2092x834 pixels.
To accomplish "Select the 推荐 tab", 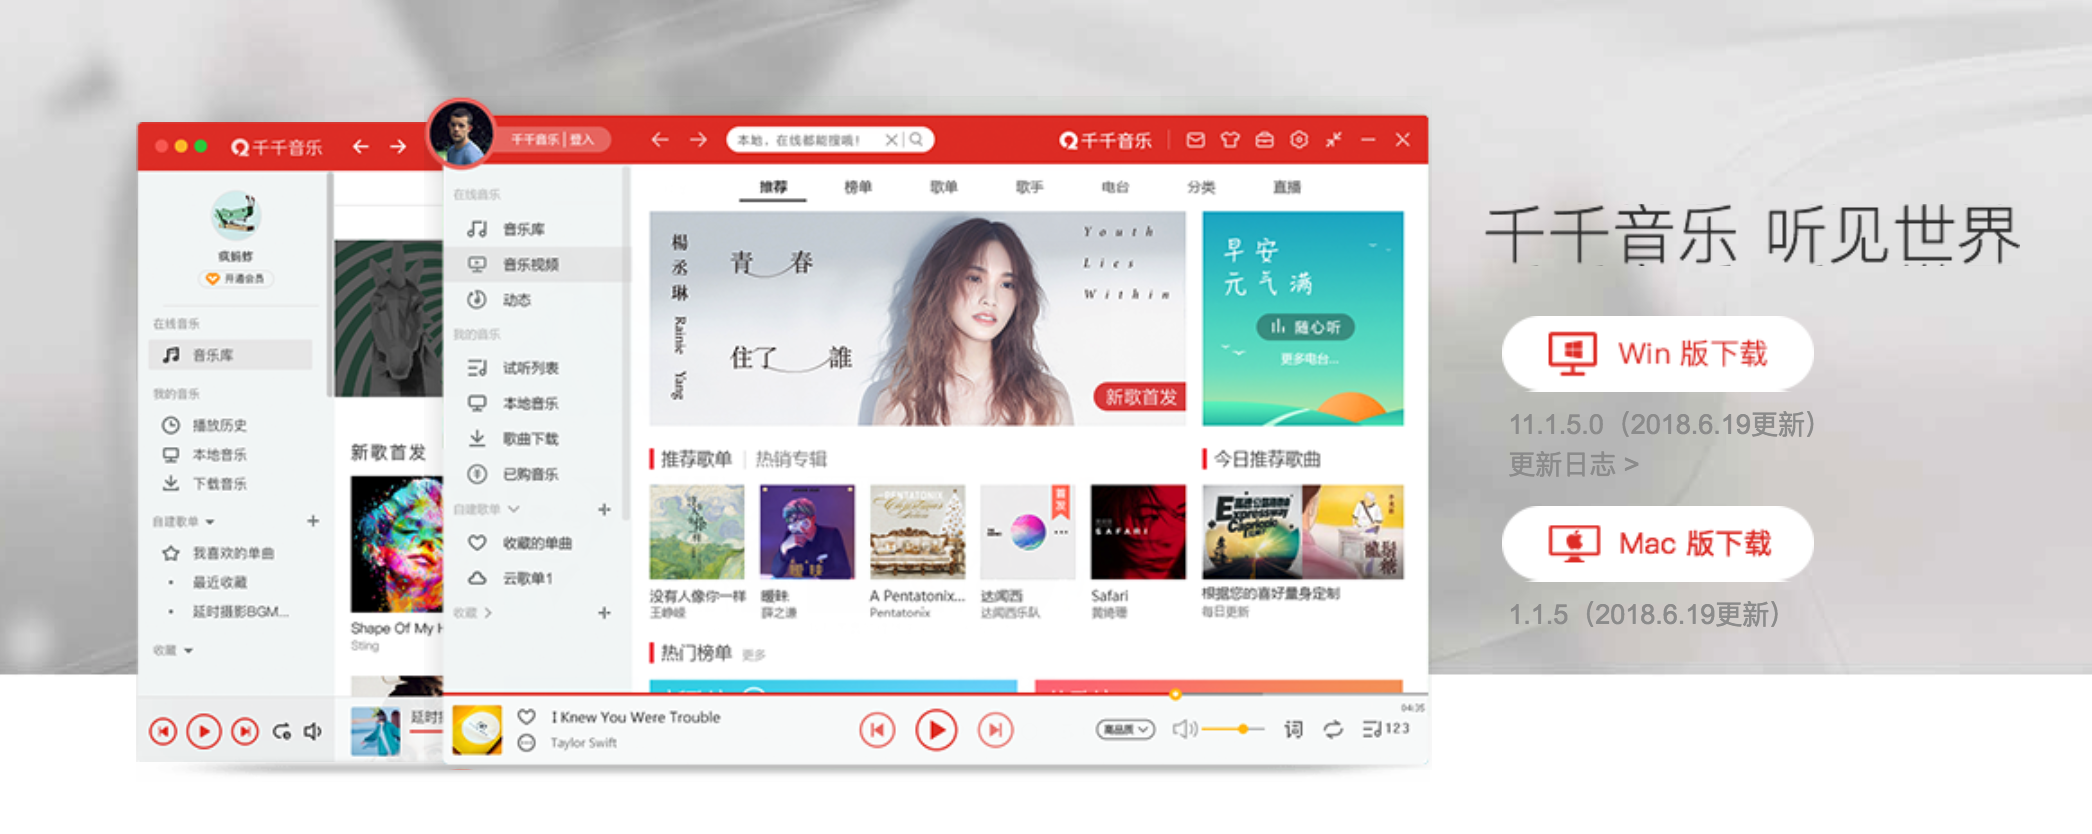I will [773, 187].
